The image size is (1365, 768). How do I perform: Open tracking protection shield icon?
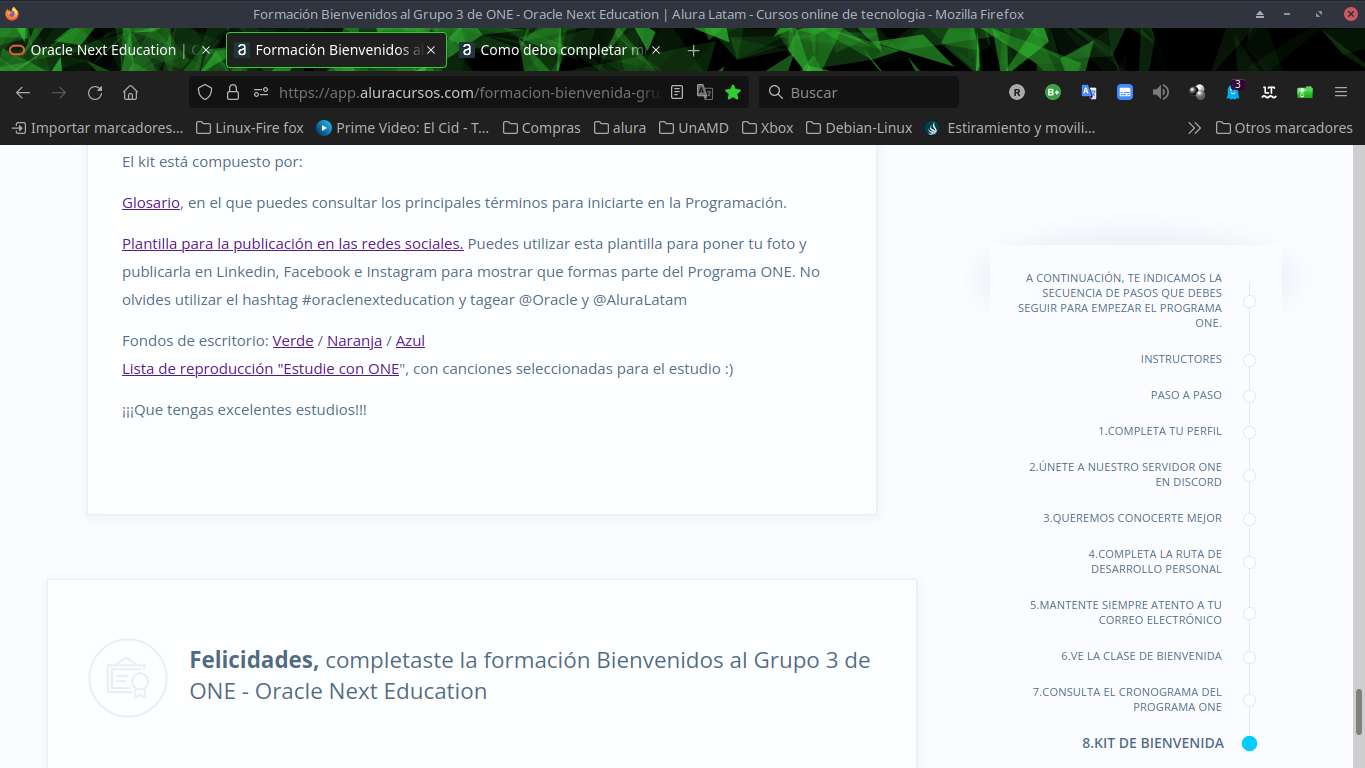tap(205, 92)
